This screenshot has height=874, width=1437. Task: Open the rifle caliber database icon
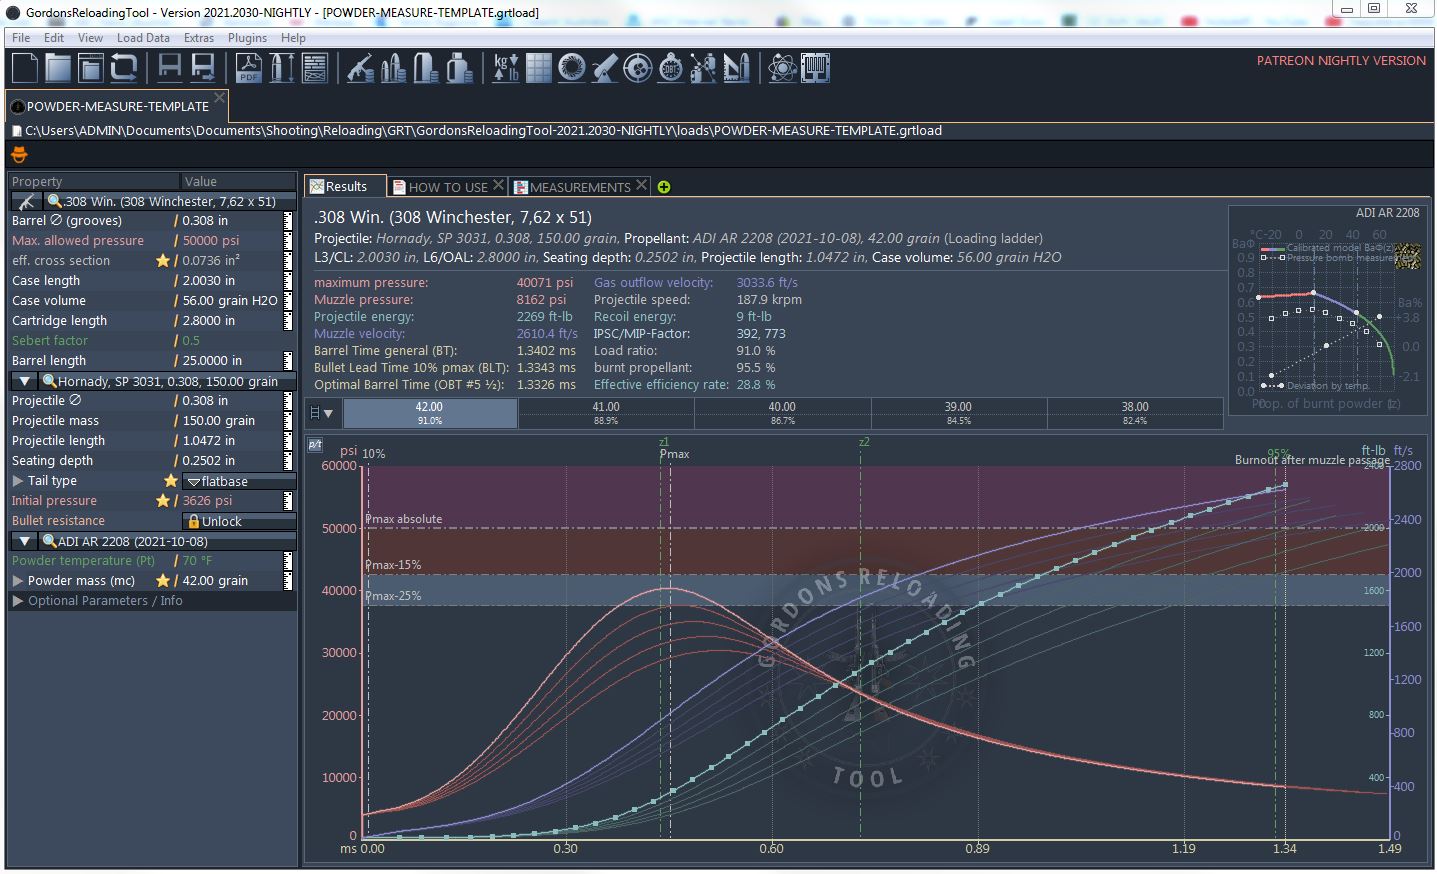[x=360, y=68]
